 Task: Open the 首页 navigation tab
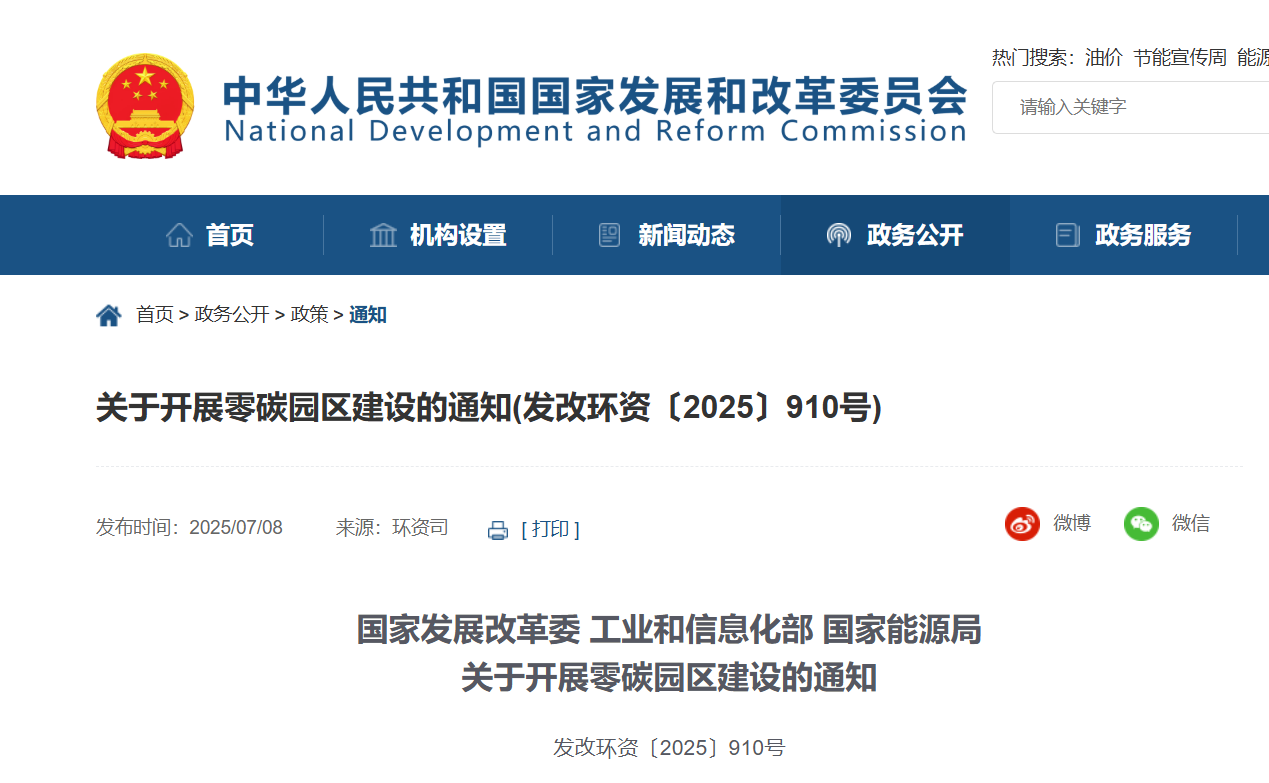[x=210, y=235]
